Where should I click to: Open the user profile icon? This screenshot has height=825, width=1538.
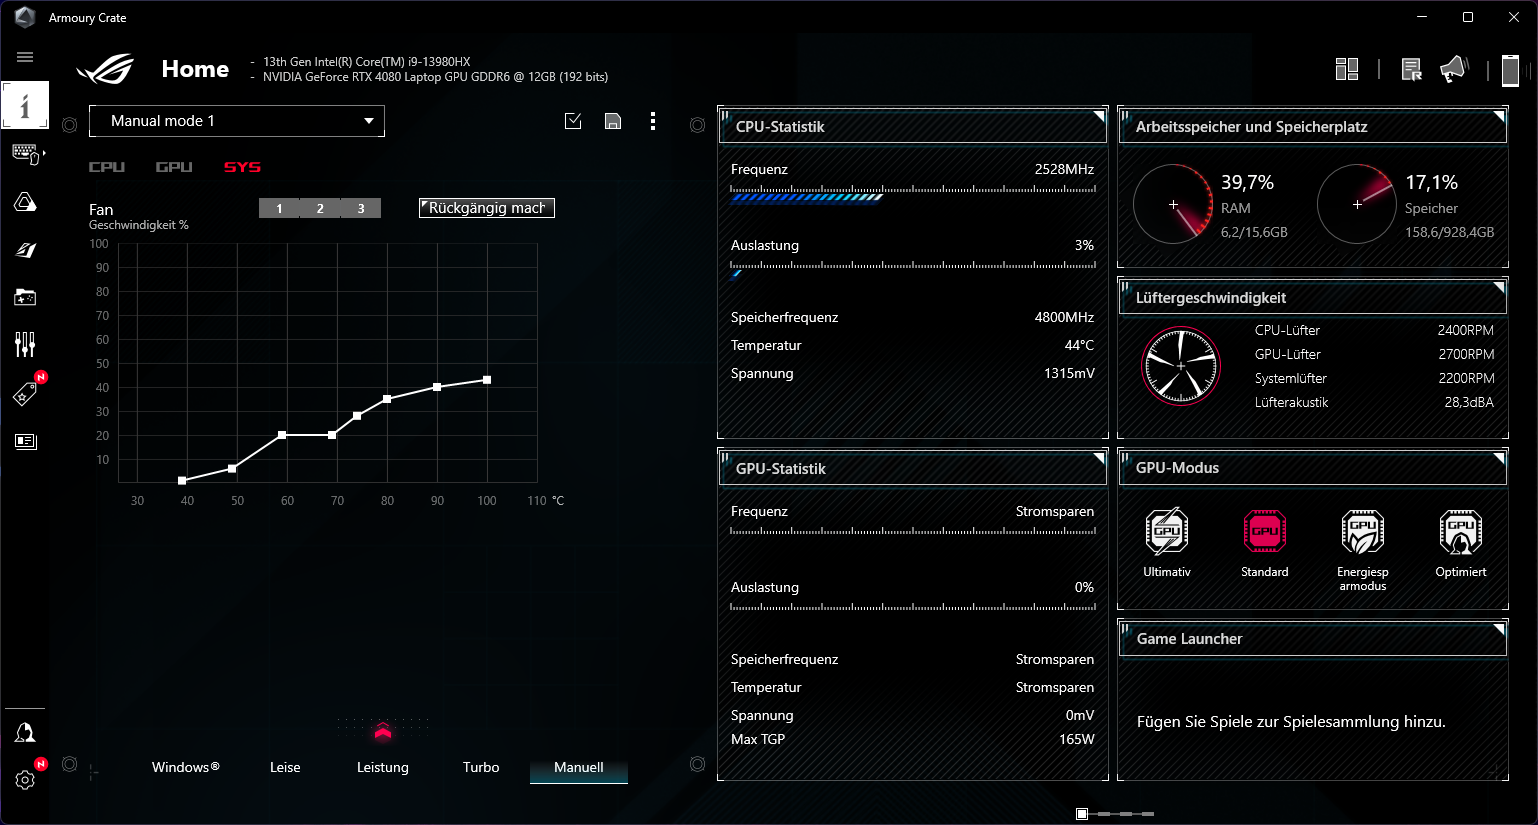[25, 733]
